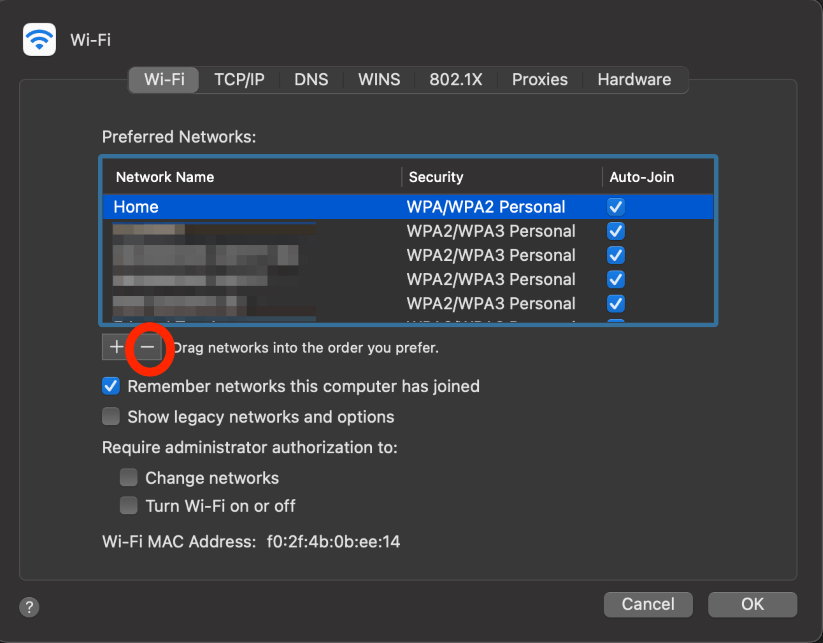Click the Security column header
823x643 pixels.
point(436,177)
